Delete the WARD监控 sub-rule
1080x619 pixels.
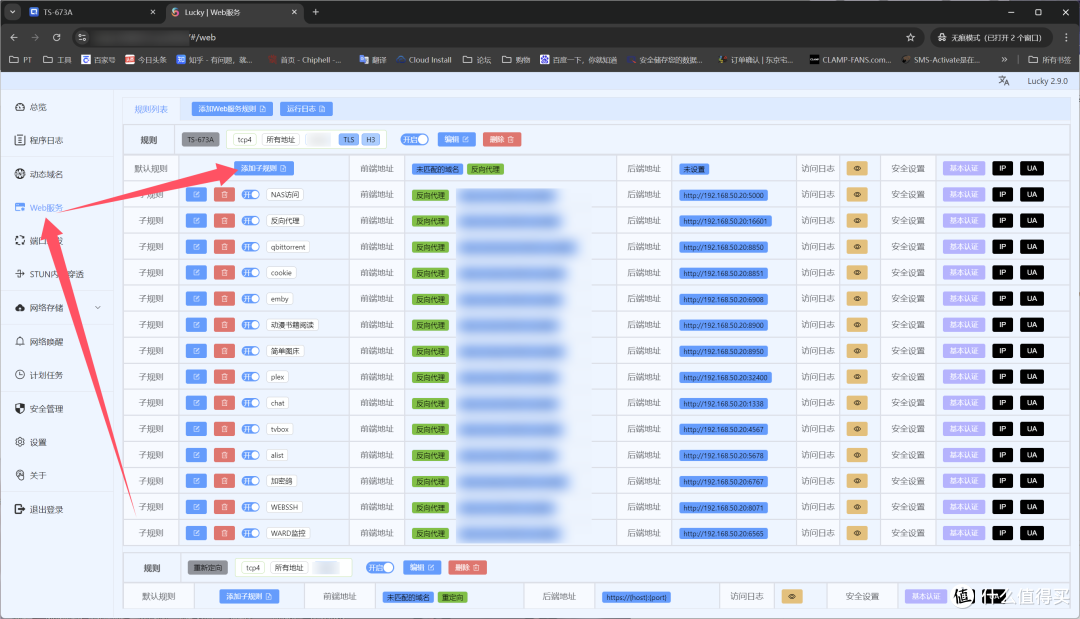coord(224,533)
